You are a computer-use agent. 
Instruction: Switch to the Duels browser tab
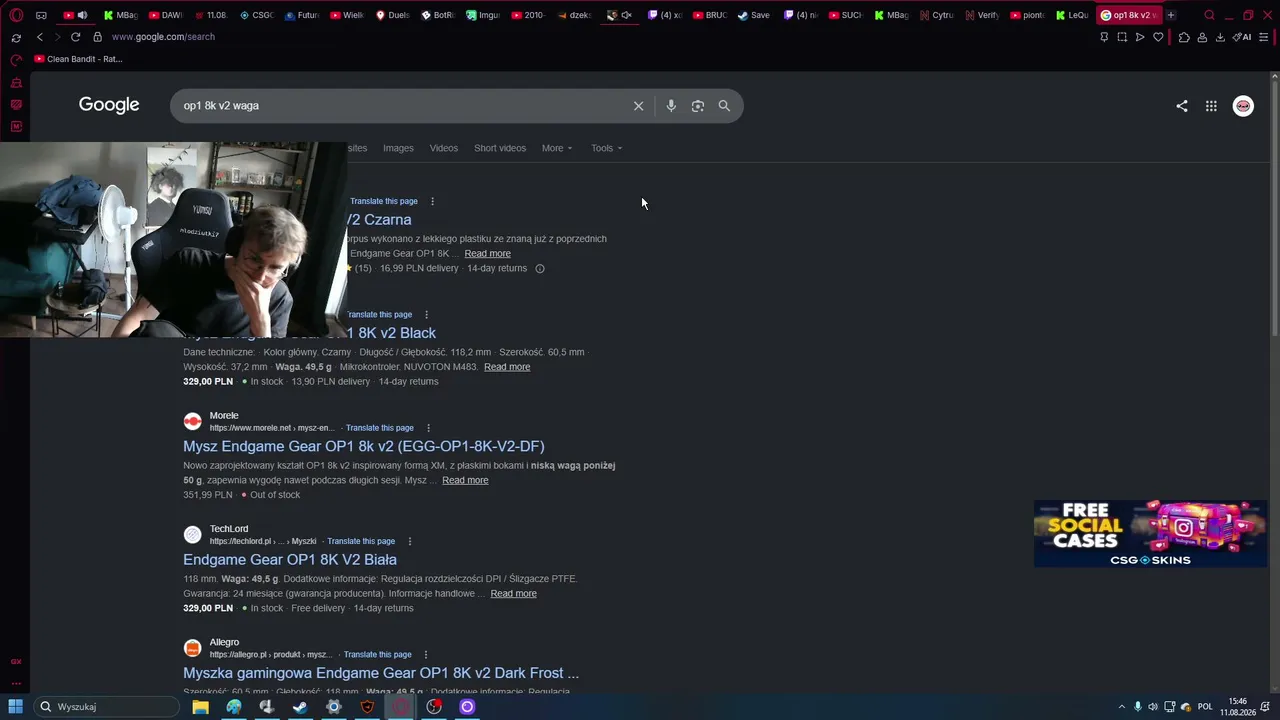(393, 15)
